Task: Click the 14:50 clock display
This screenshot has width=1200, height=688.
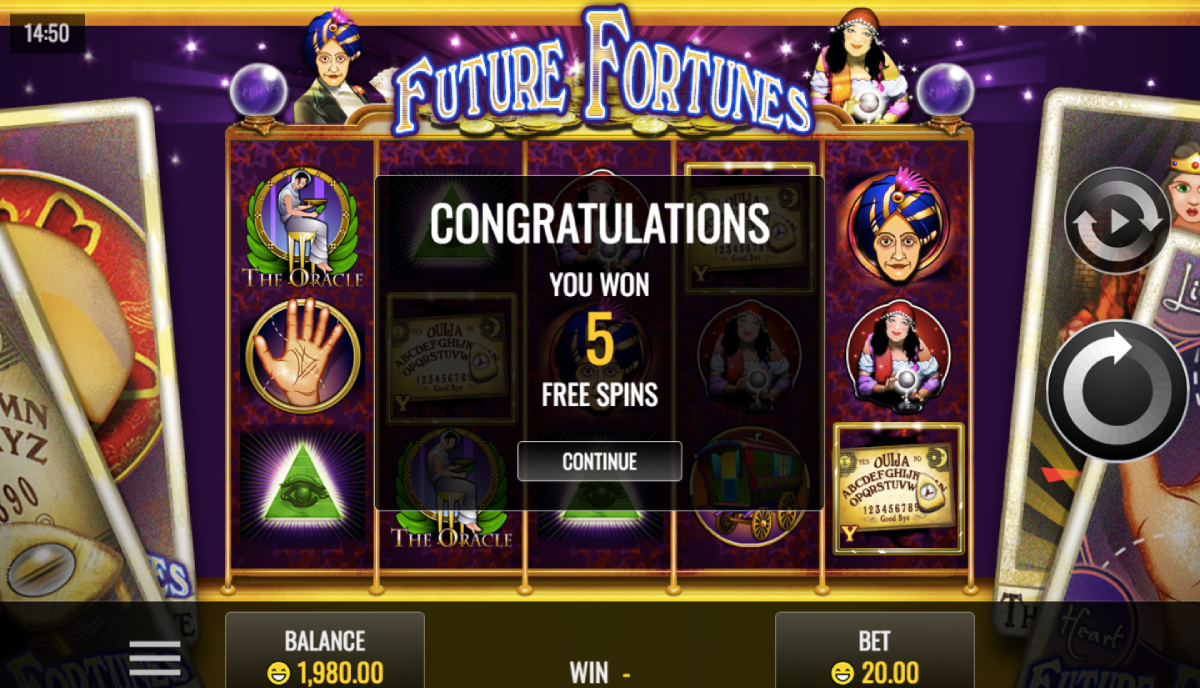Action: point(47,34)
